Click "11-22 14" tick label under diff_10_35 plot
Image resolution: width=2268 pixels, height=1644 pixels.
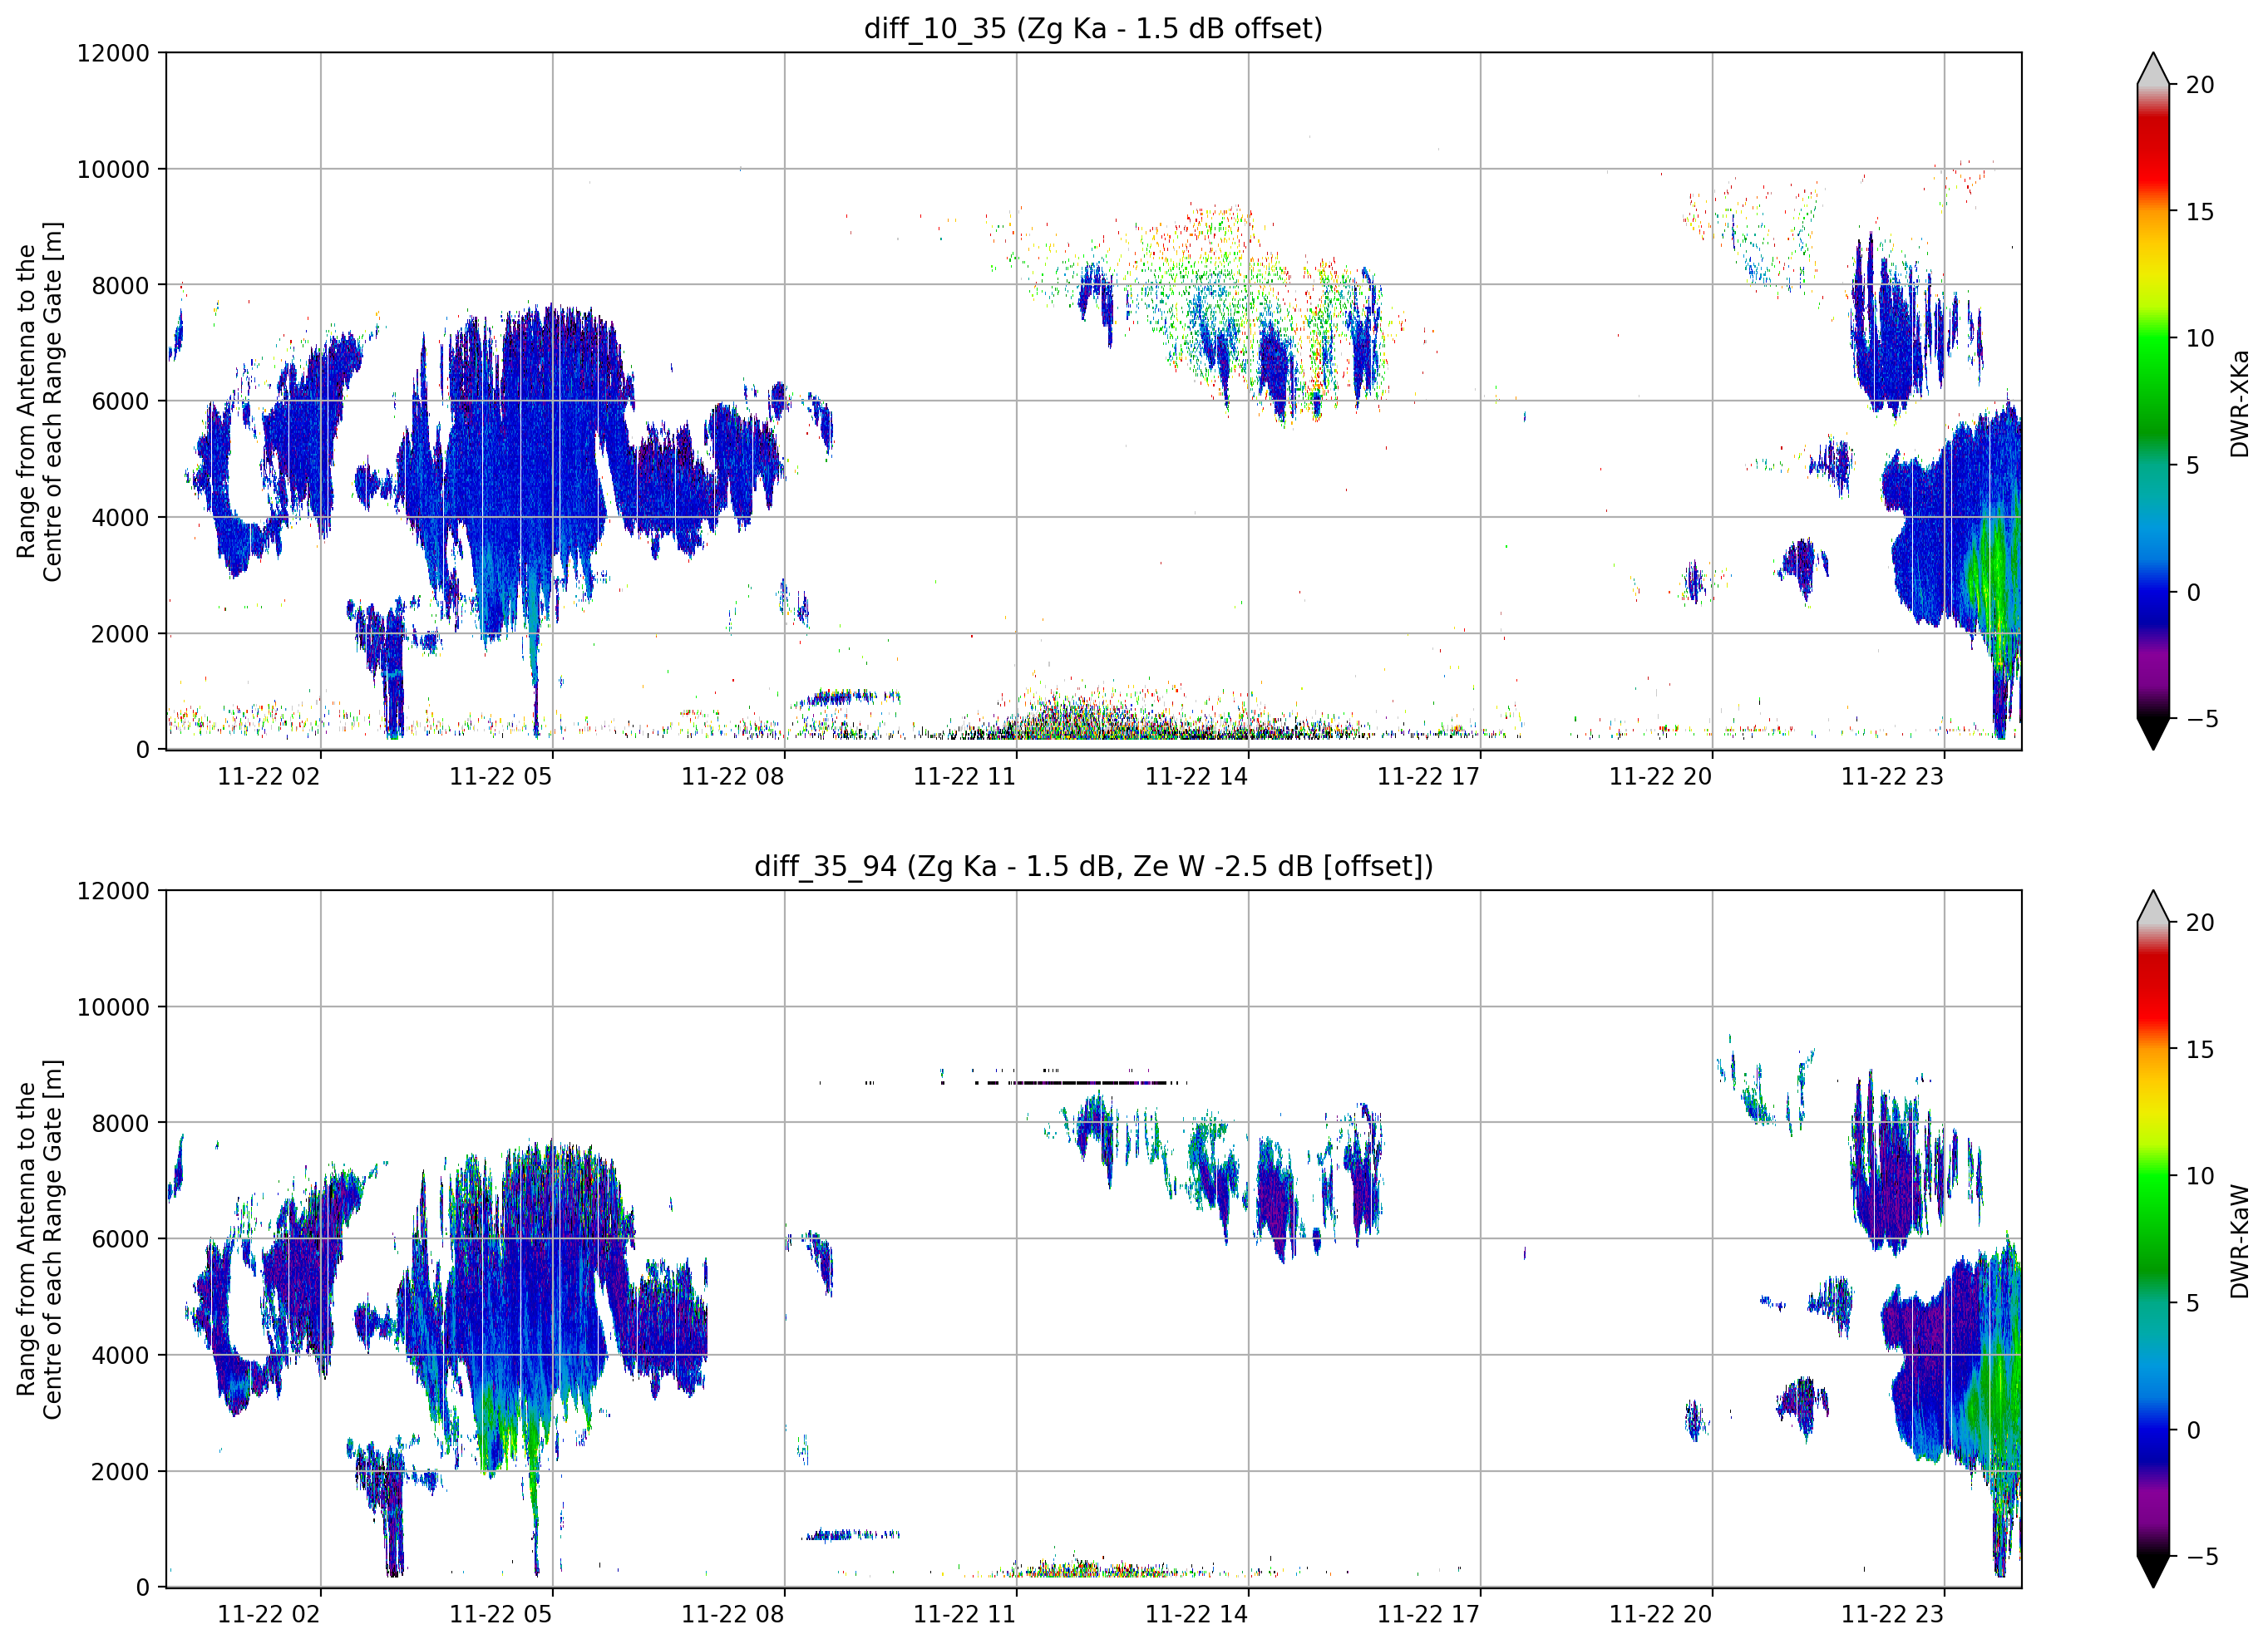[1196, 777]
